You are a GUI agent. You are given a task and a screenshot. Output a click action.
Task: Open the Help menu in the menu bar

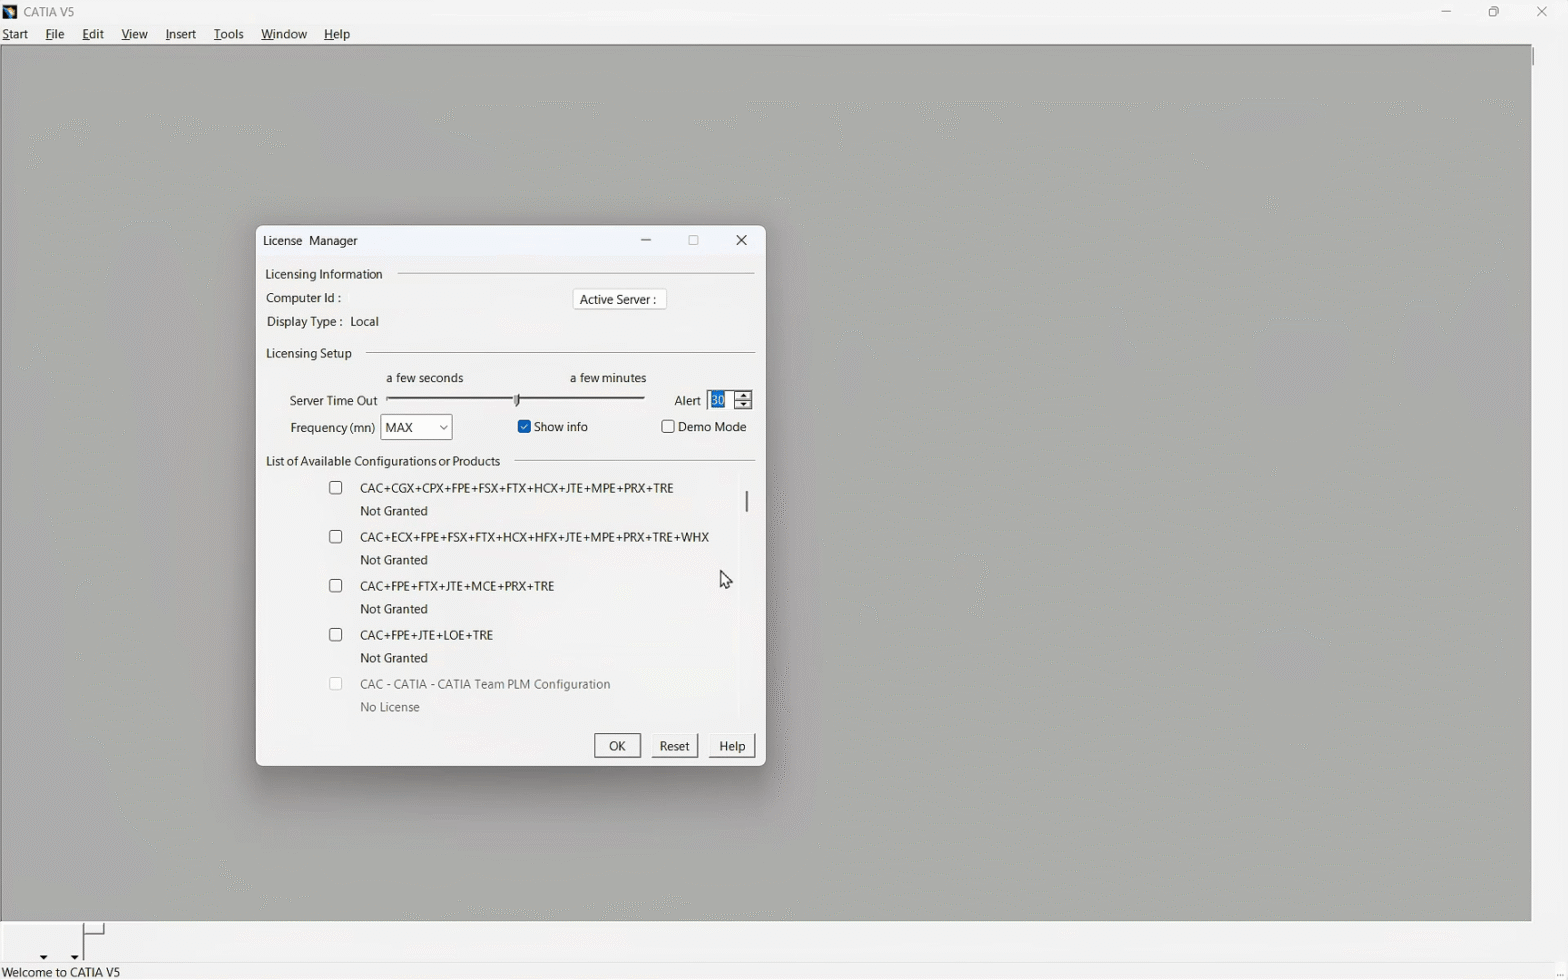tap(337, 34)
